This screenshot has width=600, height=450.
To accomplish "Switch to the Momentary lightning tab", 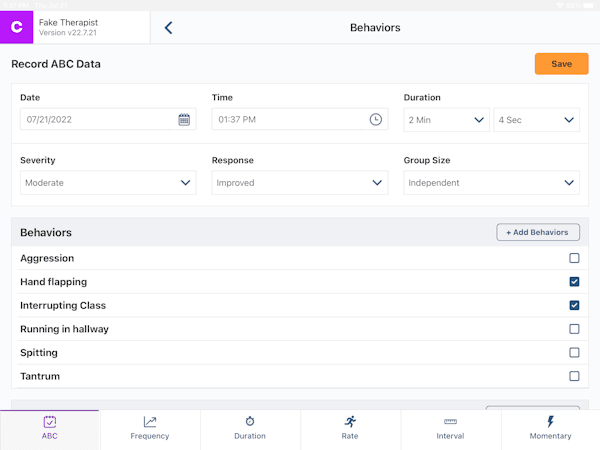I will pos(550,428).
